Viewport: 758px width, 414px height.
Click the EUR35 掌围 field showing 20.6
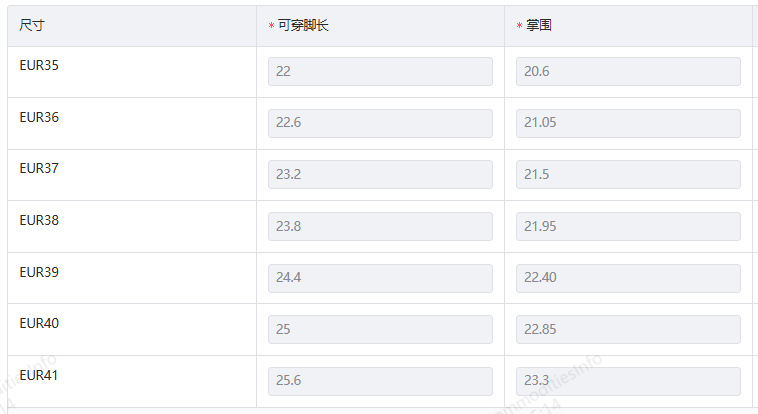pyautogui.click(x=628, y=72)
